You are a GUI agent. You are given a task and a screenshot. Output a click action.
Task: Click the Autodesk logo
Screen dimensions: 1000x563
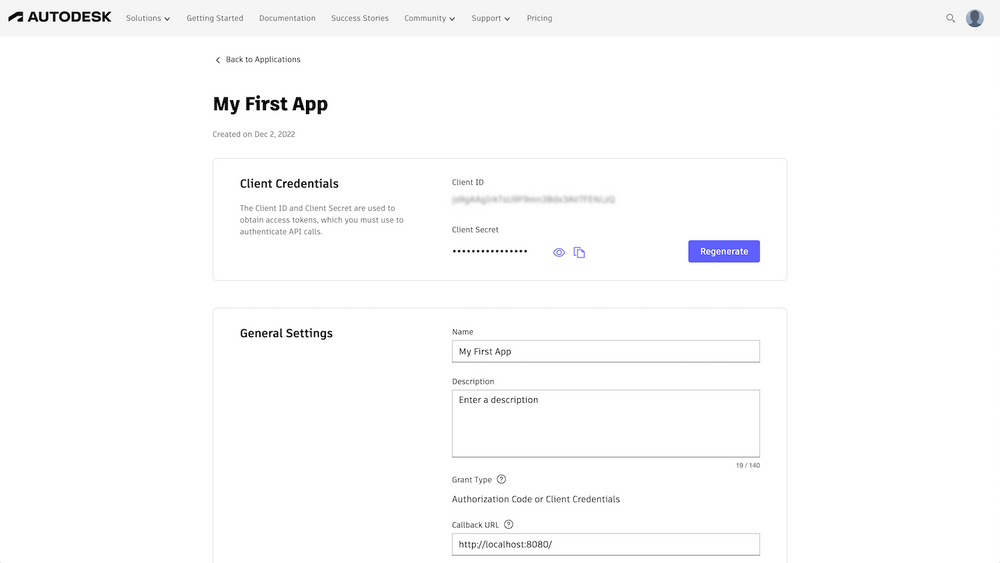(60, 17)
